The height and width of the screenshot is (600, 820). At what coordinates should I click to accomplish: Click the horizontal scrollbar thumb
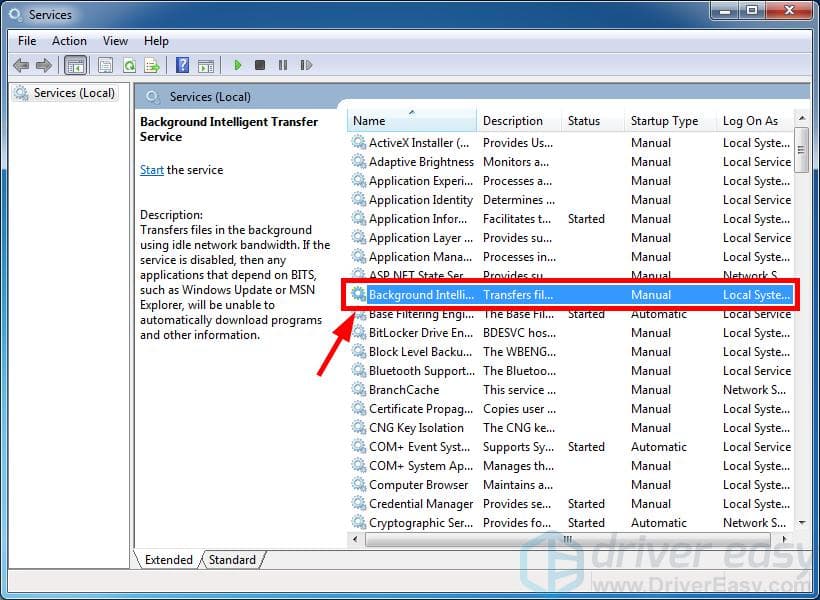coord(567,539)
